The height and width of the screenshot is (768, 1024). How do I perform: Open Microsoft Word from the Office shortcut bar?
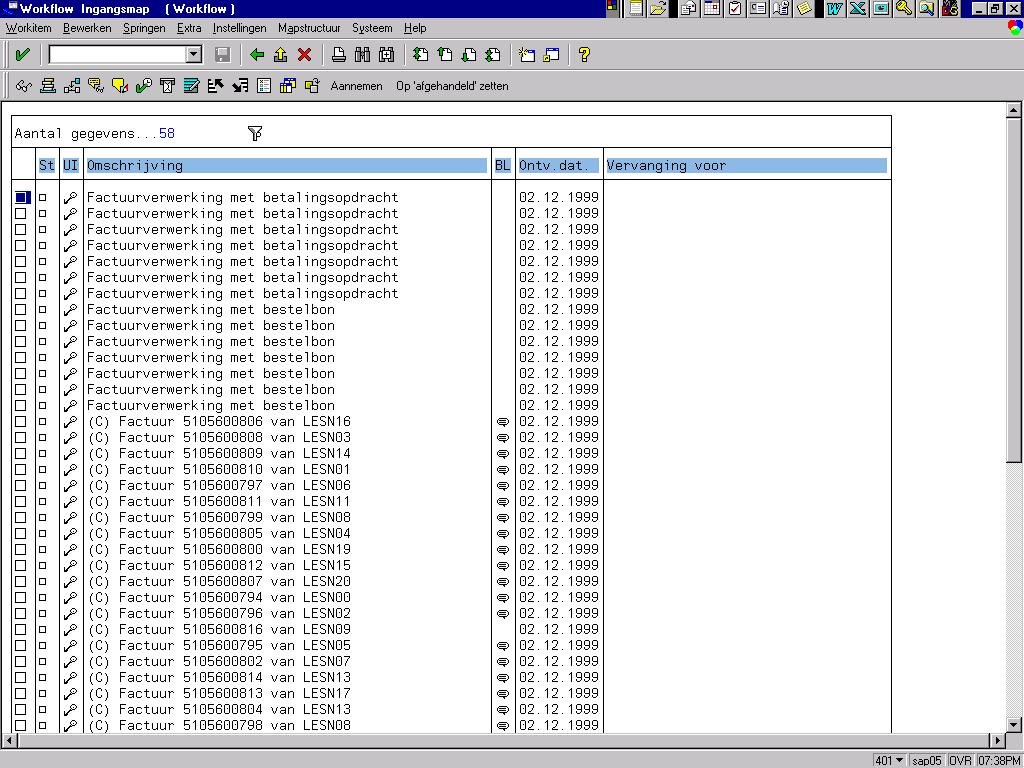pyautogui.click(x=834, y=8)
